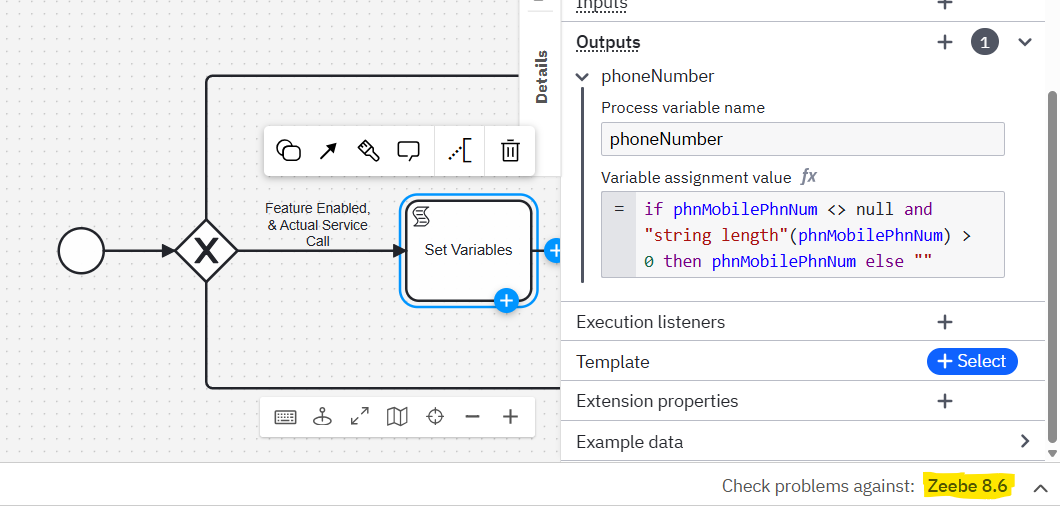
Task: Select the connect arrow tool in context pad
Action: [328, 151]
